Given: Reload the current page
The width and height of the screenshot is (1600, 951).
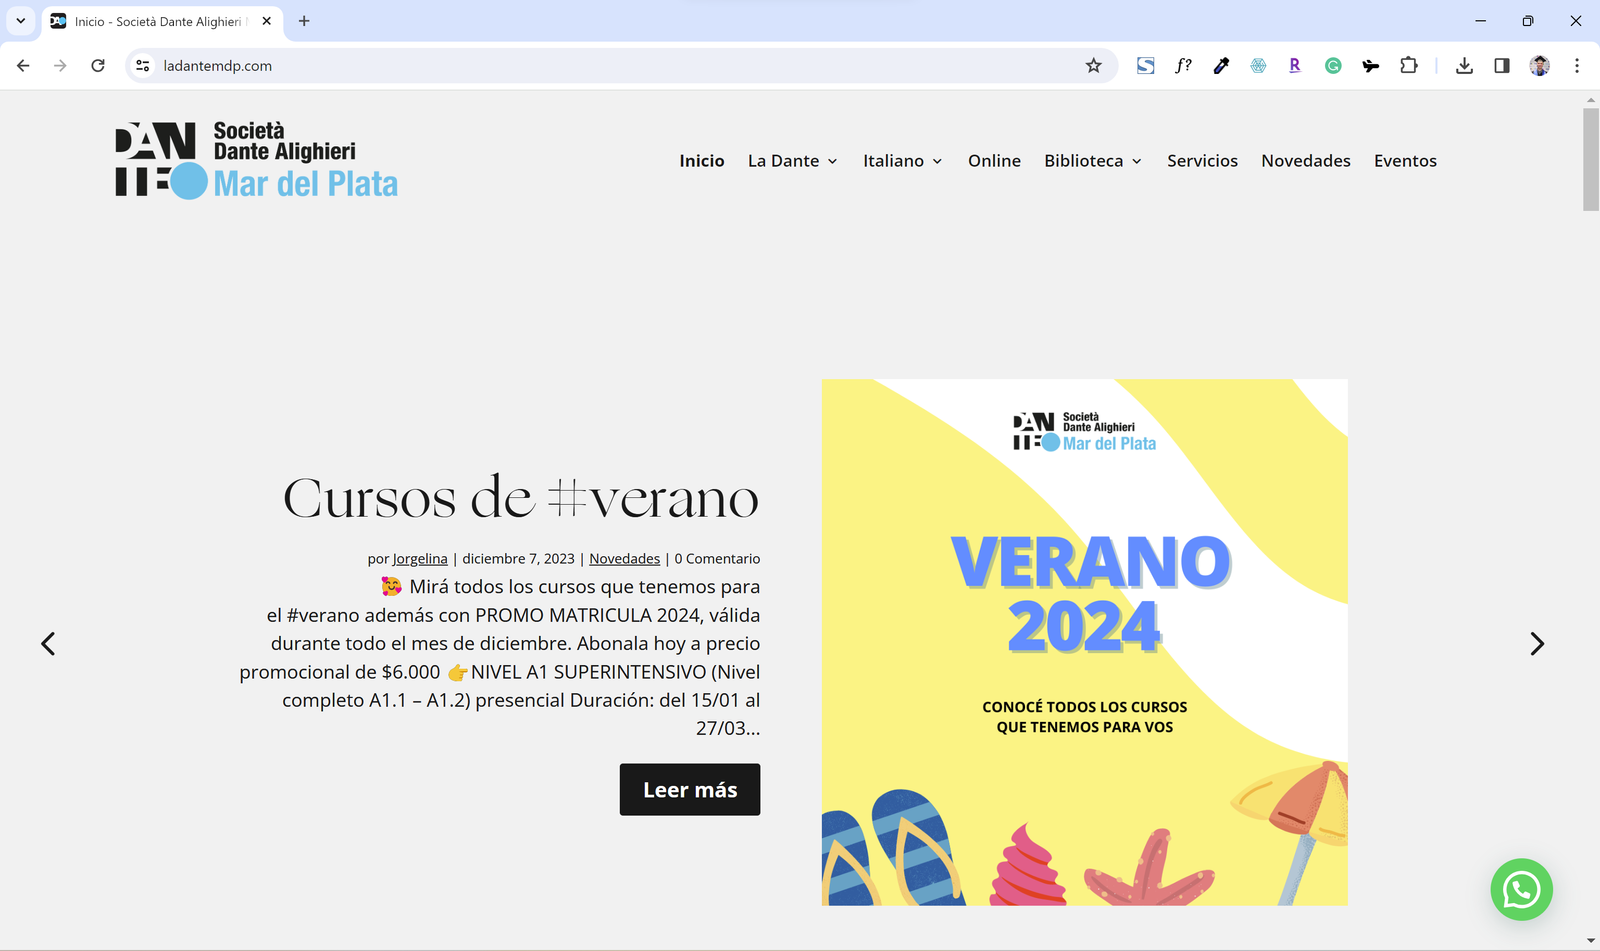Looking at the screenshot, I should [98, 66].
